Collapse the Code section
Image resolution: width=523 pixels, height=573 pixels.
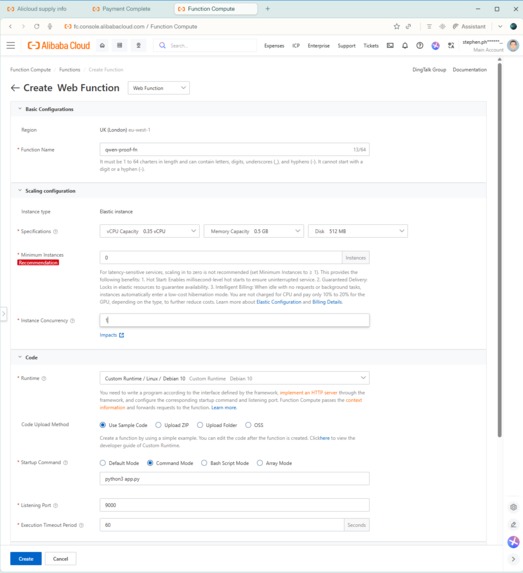pyautogui.click(x=20, y=357)
